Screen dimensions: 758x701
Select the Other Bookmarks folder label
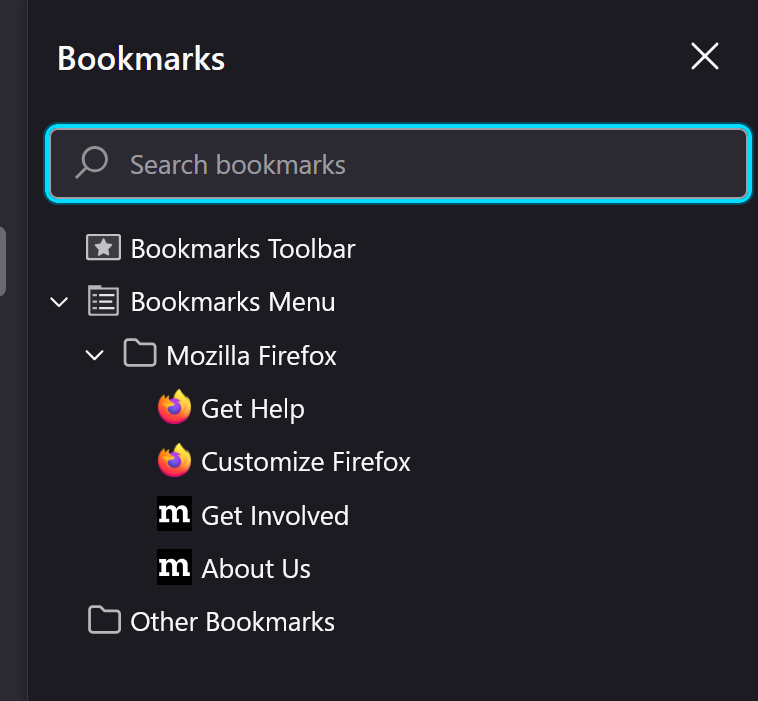pos(232,621)
